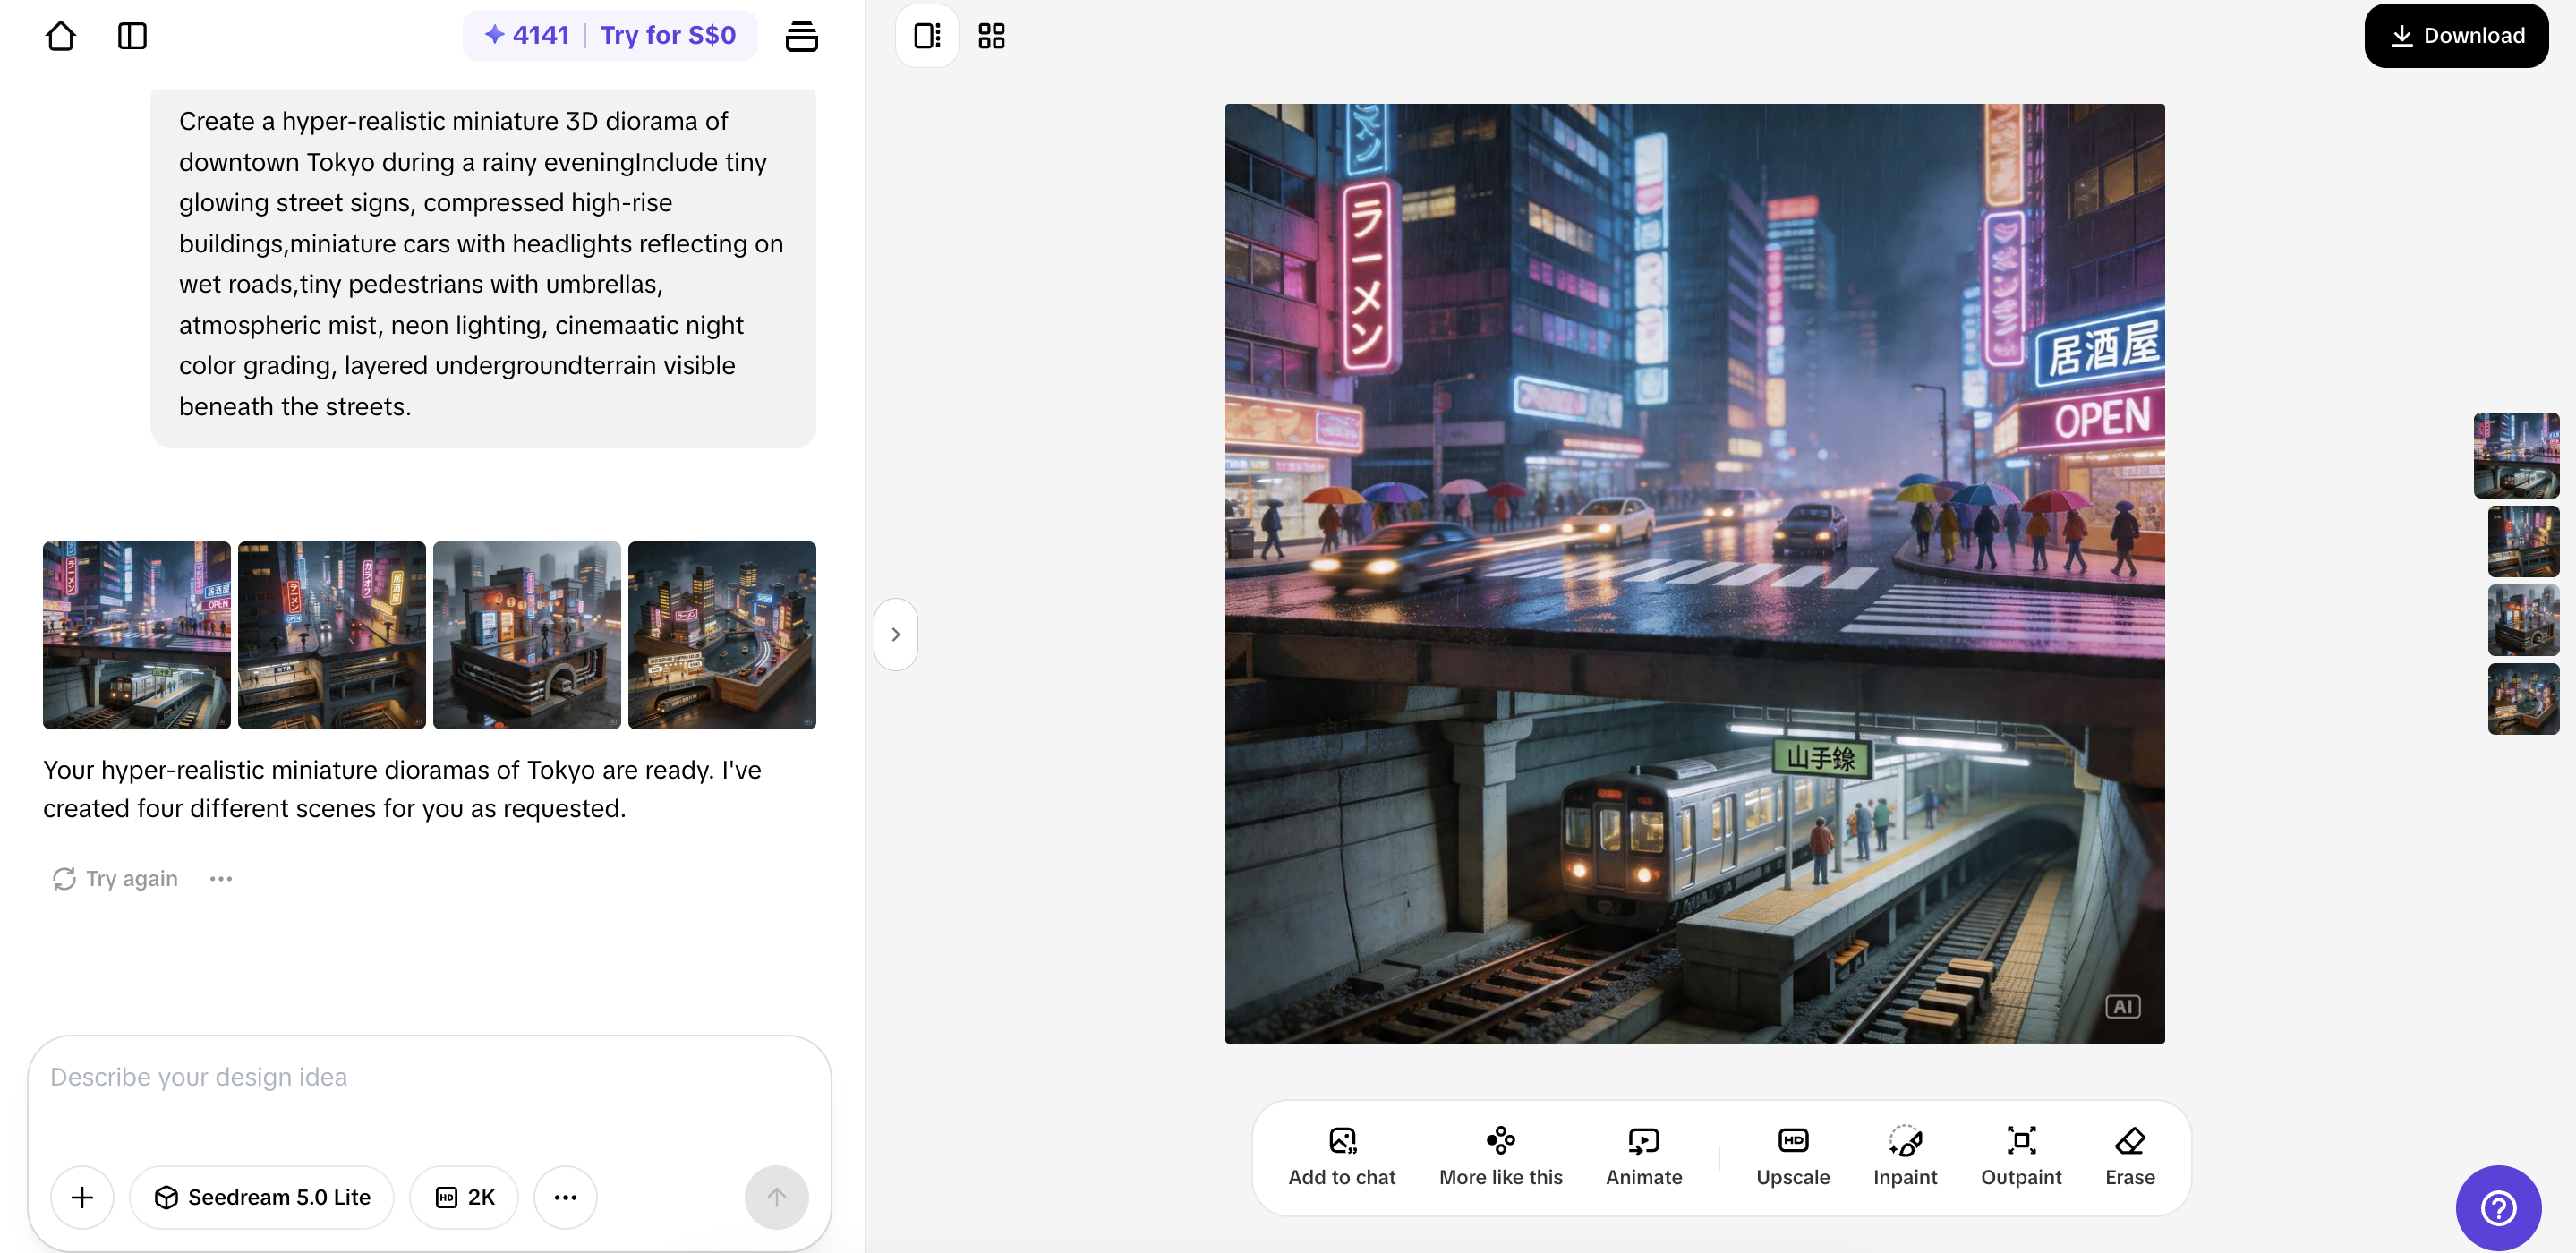The image size is (2576, 1253).
Task: Download the current image
Action: coord(2456,35)
